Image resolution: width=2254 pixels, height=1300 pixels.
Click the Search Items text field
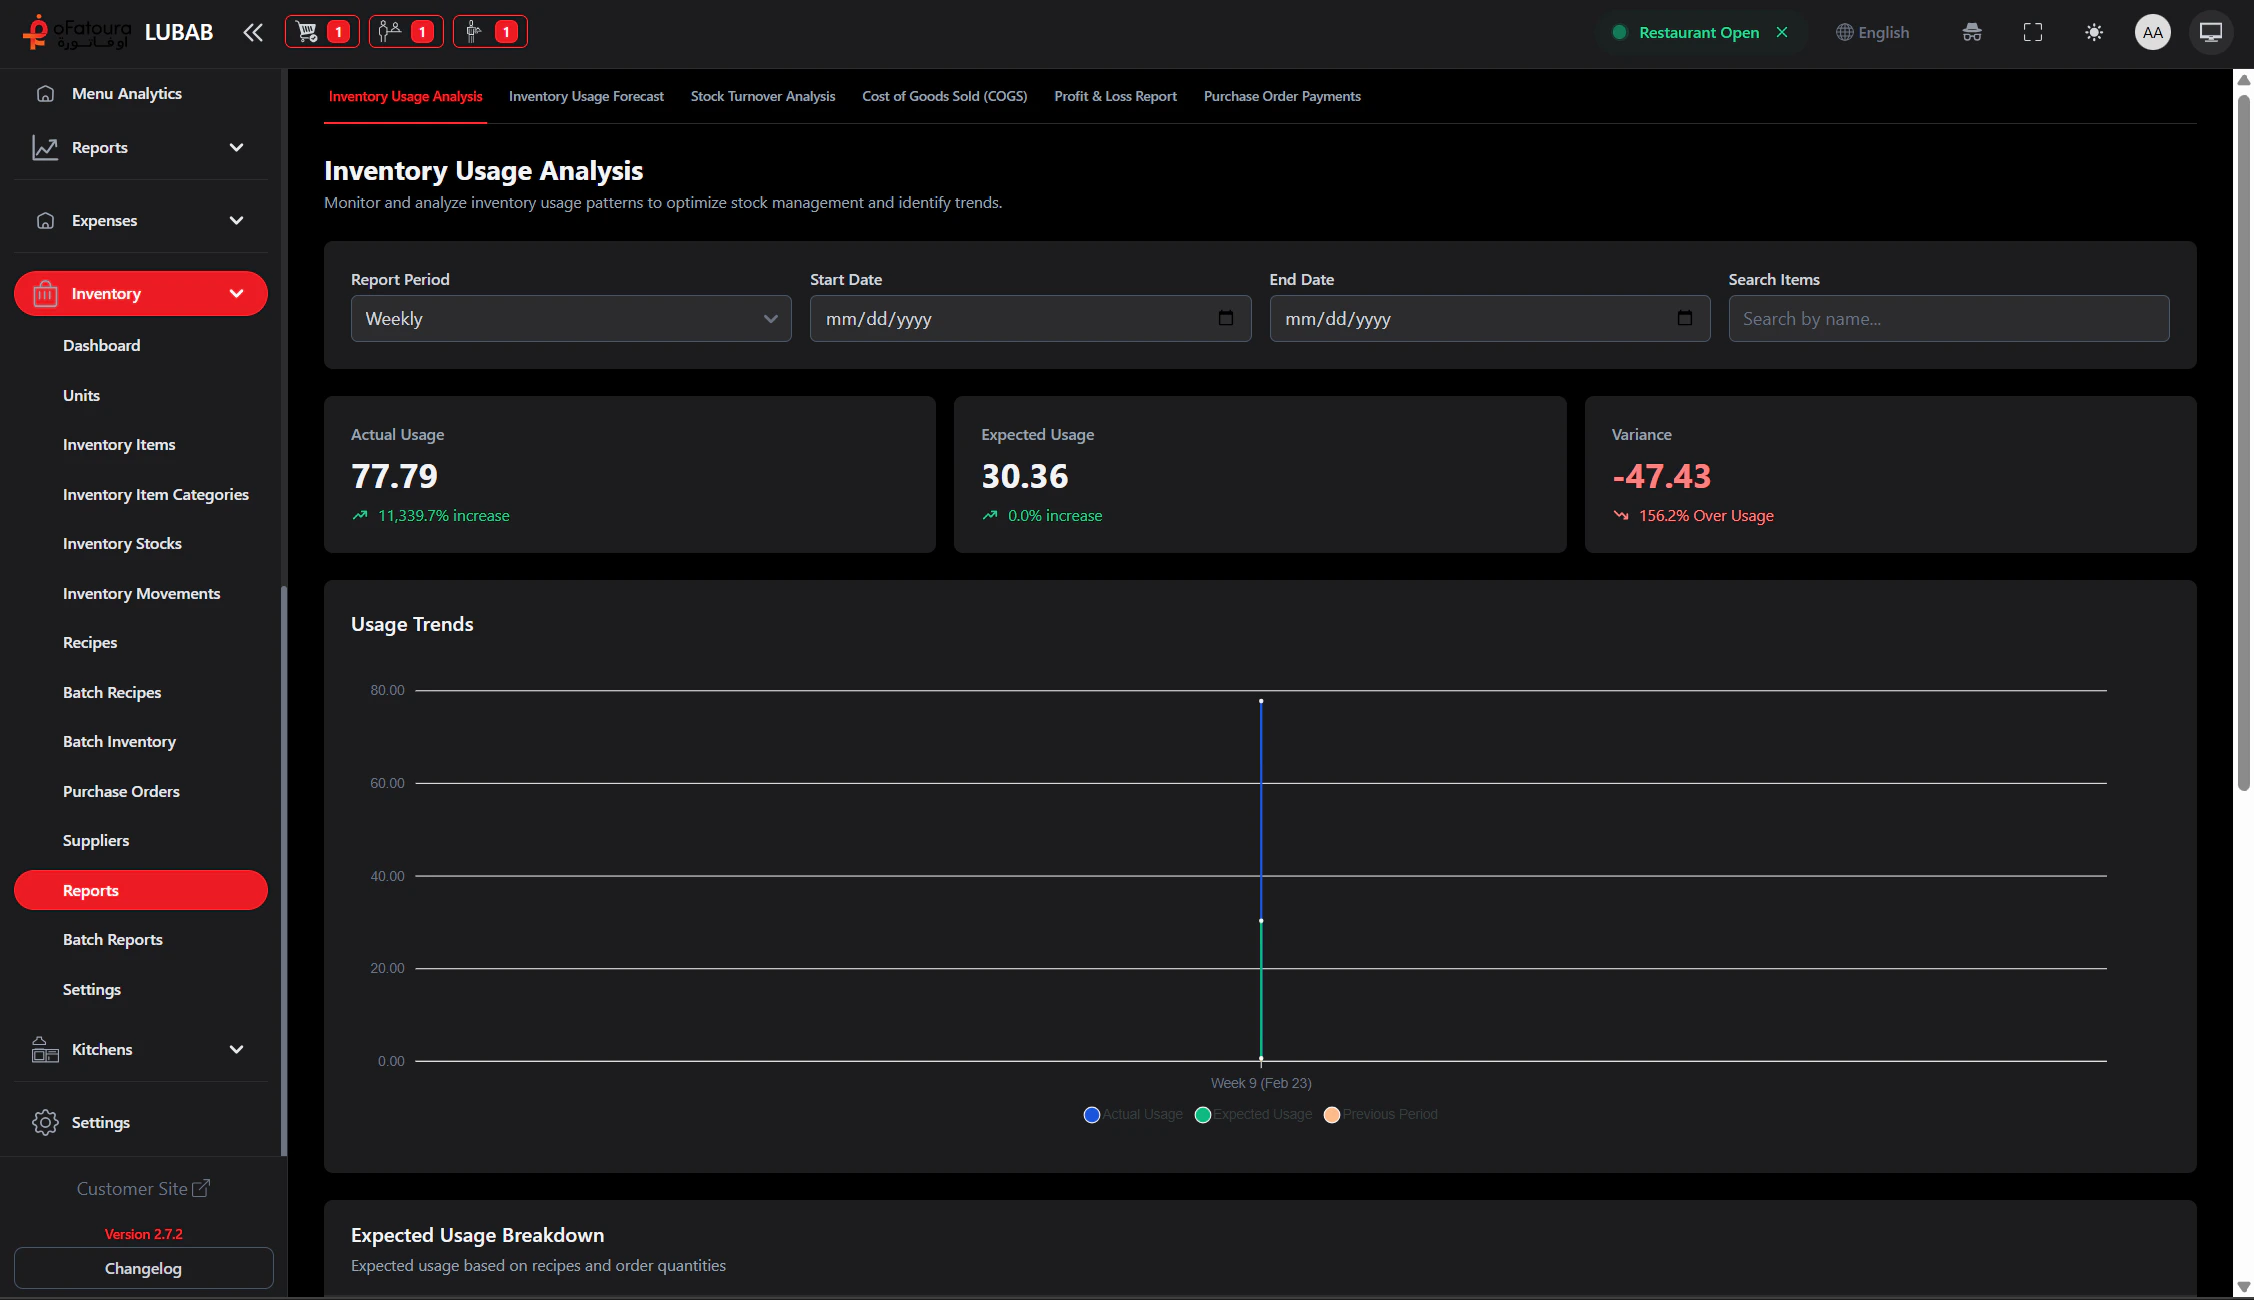coord(1947,318)
